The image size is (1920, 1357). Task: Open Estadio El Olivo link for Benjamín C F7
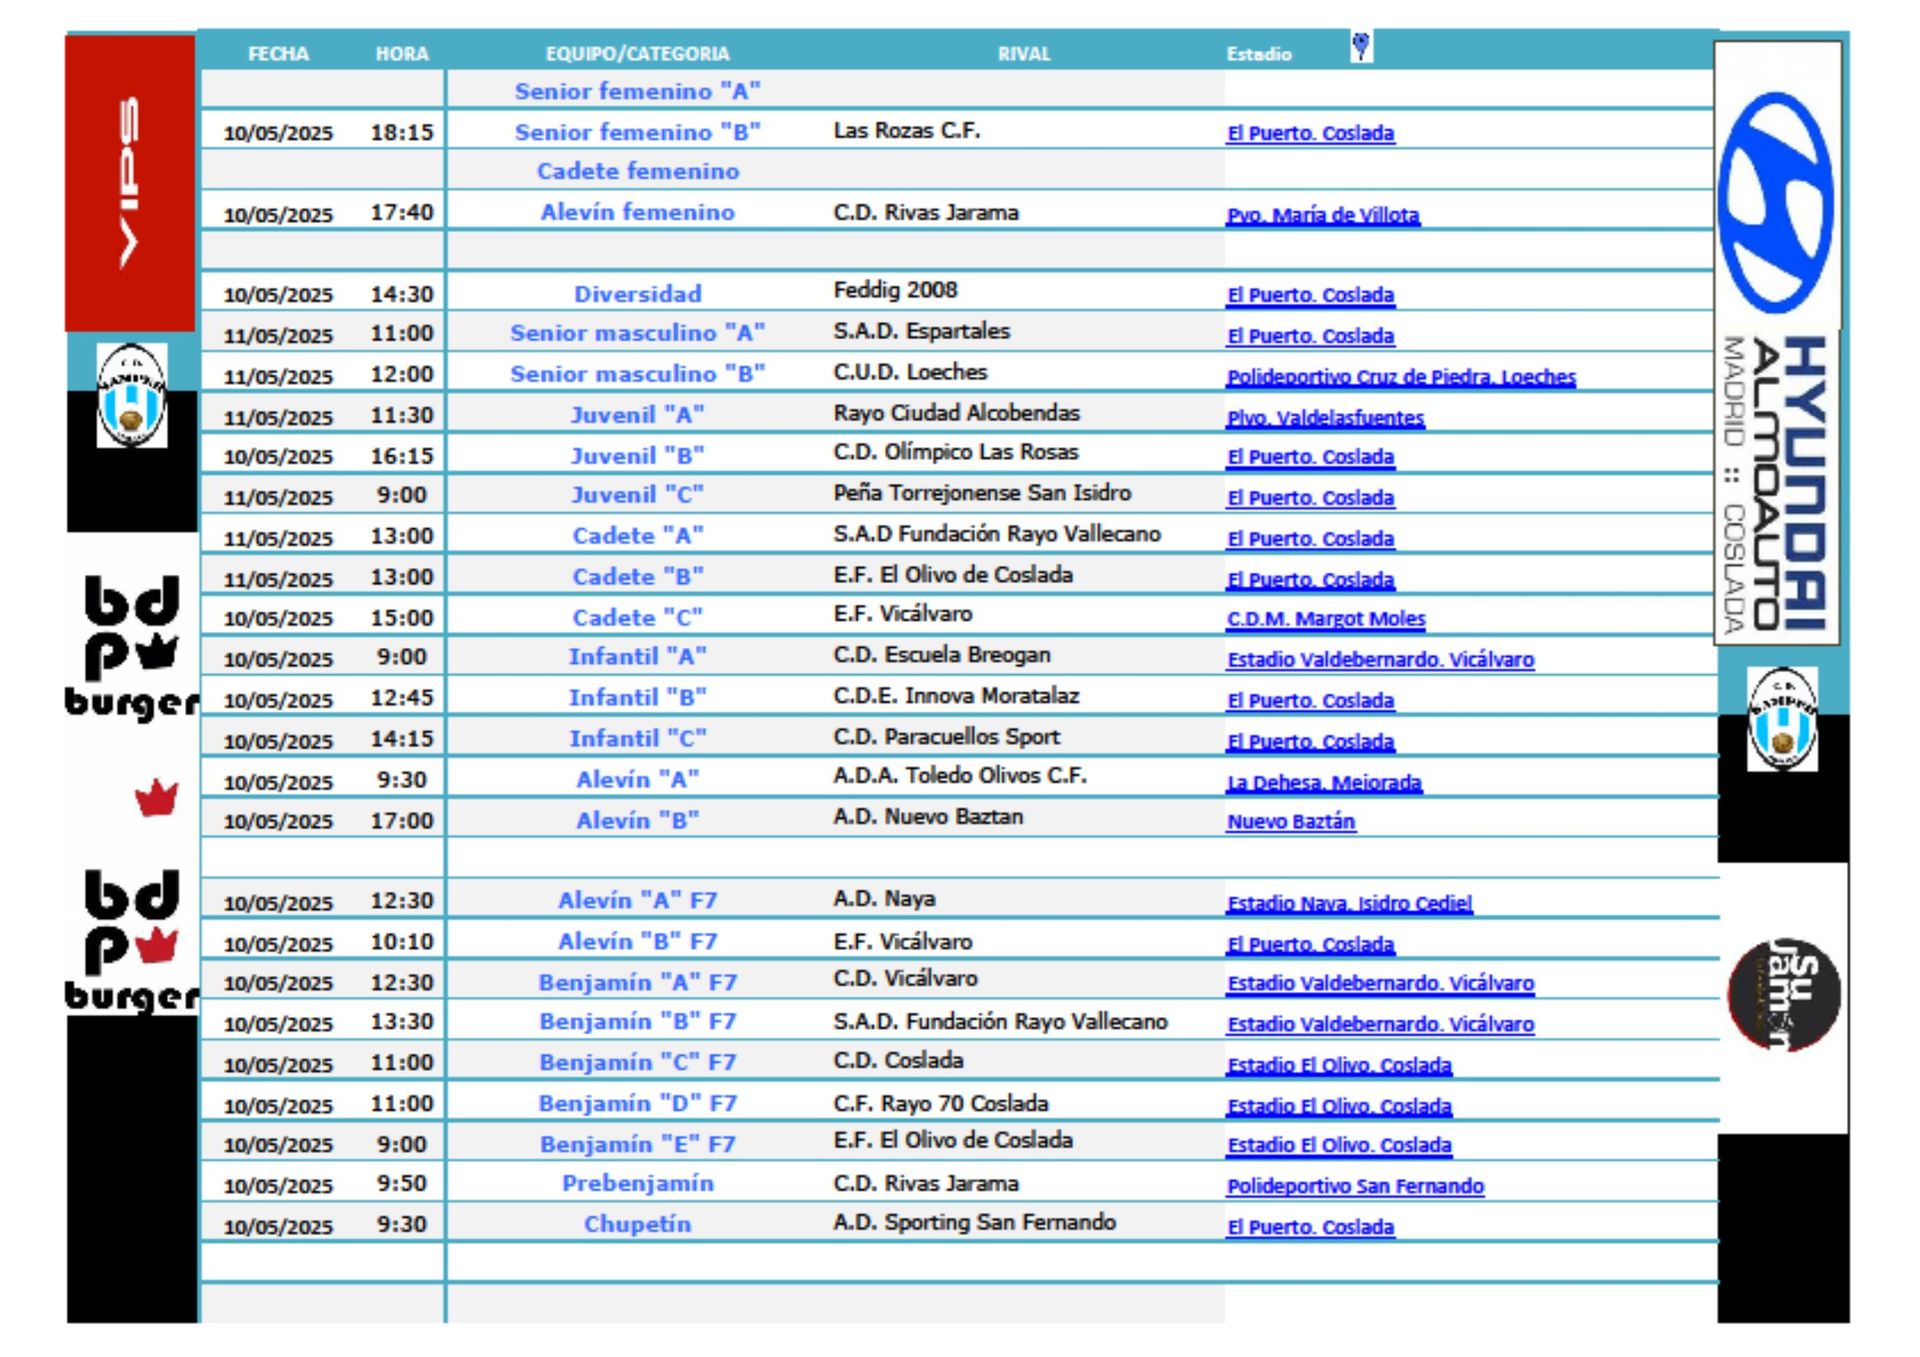click(x=1339, y=1066)
